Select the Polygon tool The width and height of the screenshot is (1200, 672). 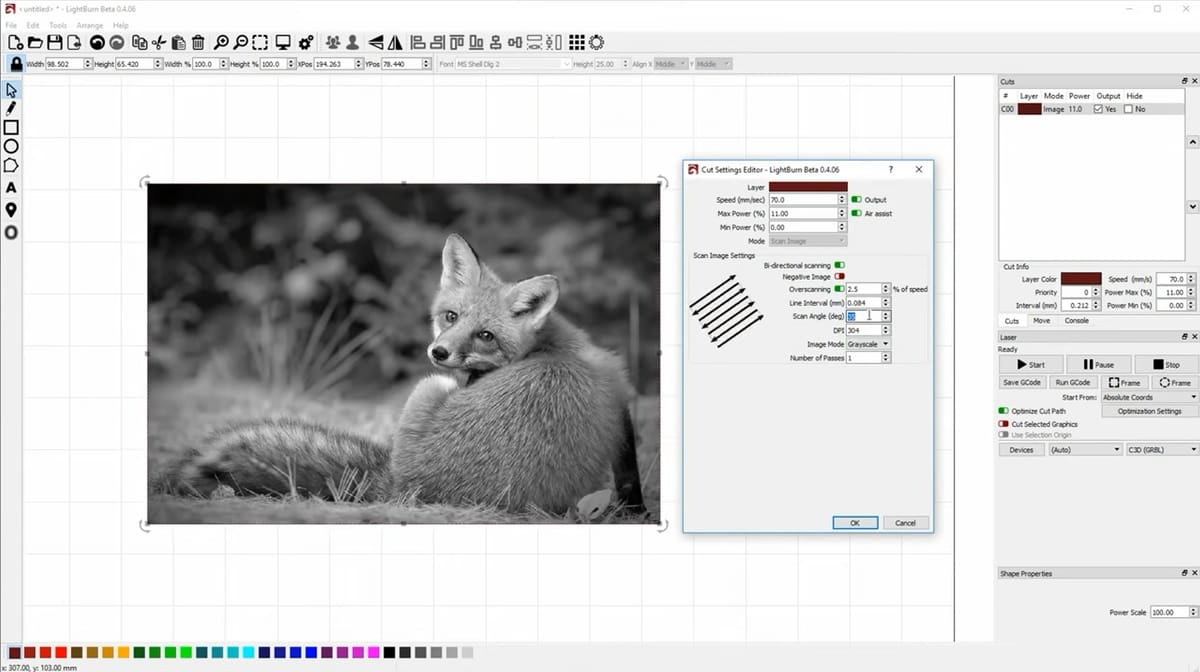point(11,165)
